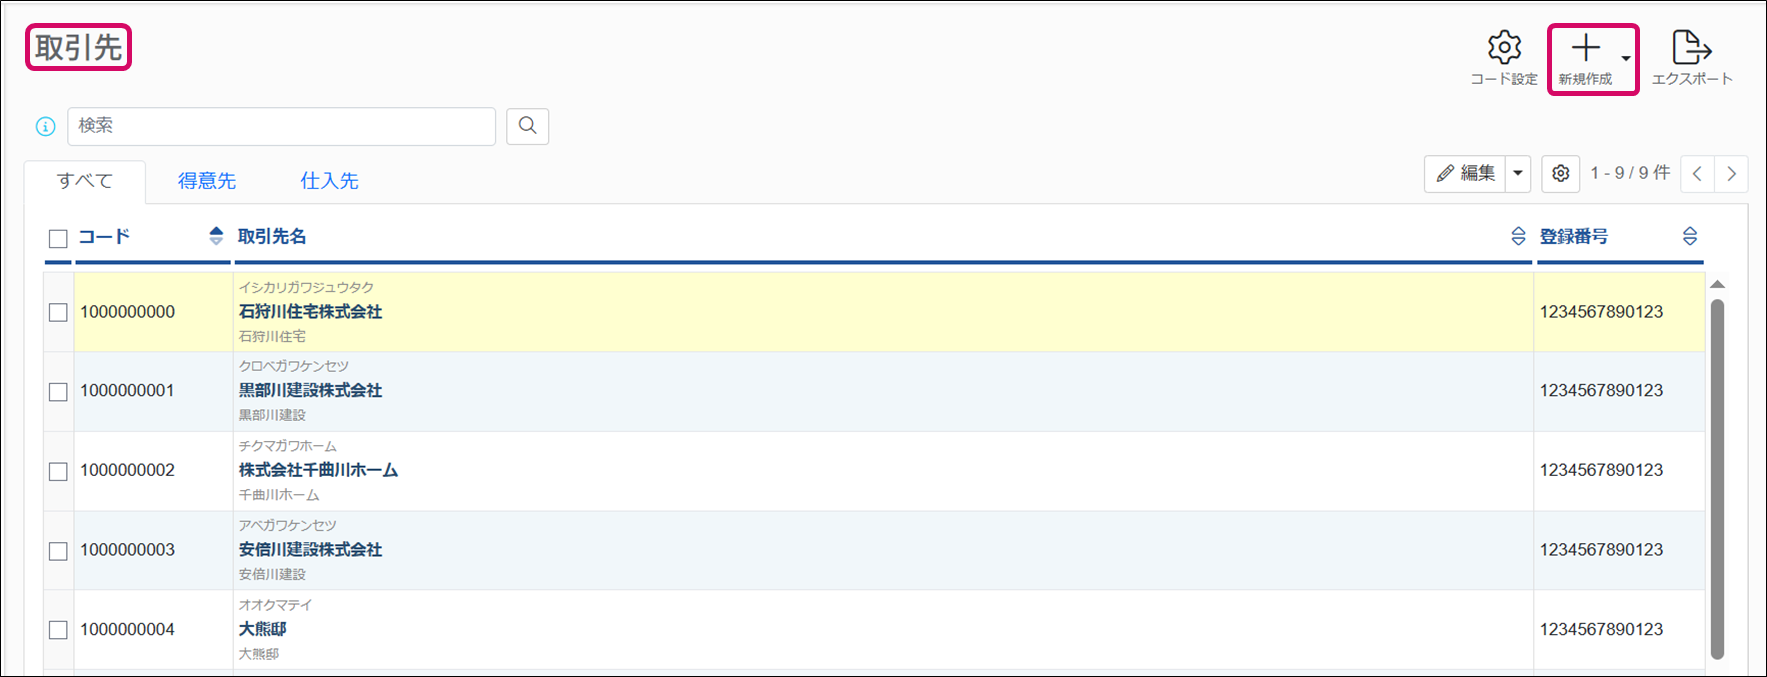Click the 新規作成 plus icon

1585,48
